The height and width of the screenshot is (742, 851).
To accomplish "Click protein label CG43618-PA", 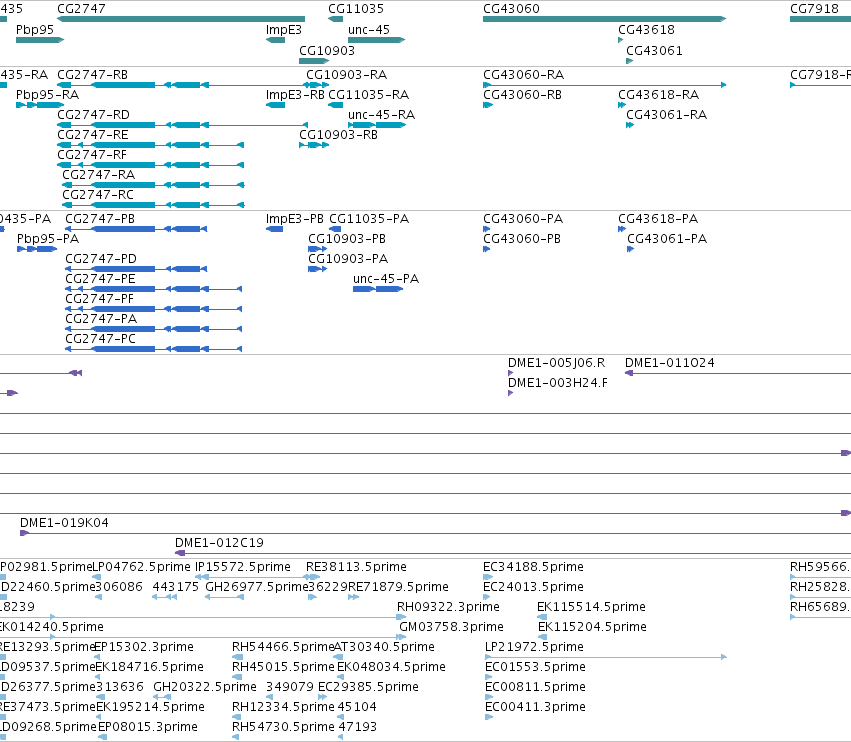I will (x=658, y=219).
